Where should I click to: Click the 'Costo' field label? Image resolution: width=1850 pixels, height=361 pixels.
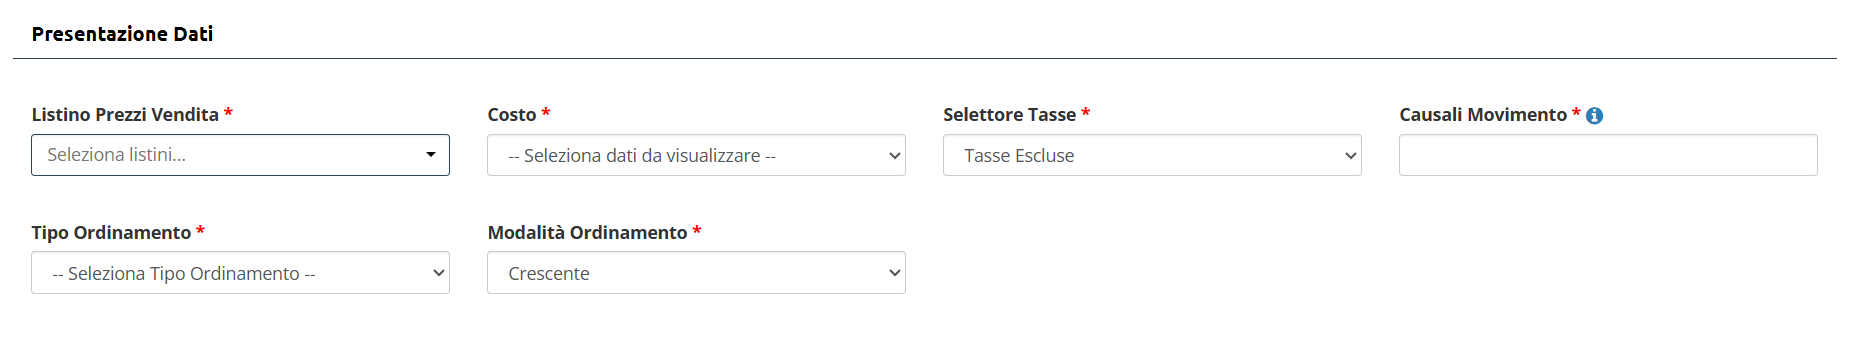pyautogui.click(x=512, y=115)
